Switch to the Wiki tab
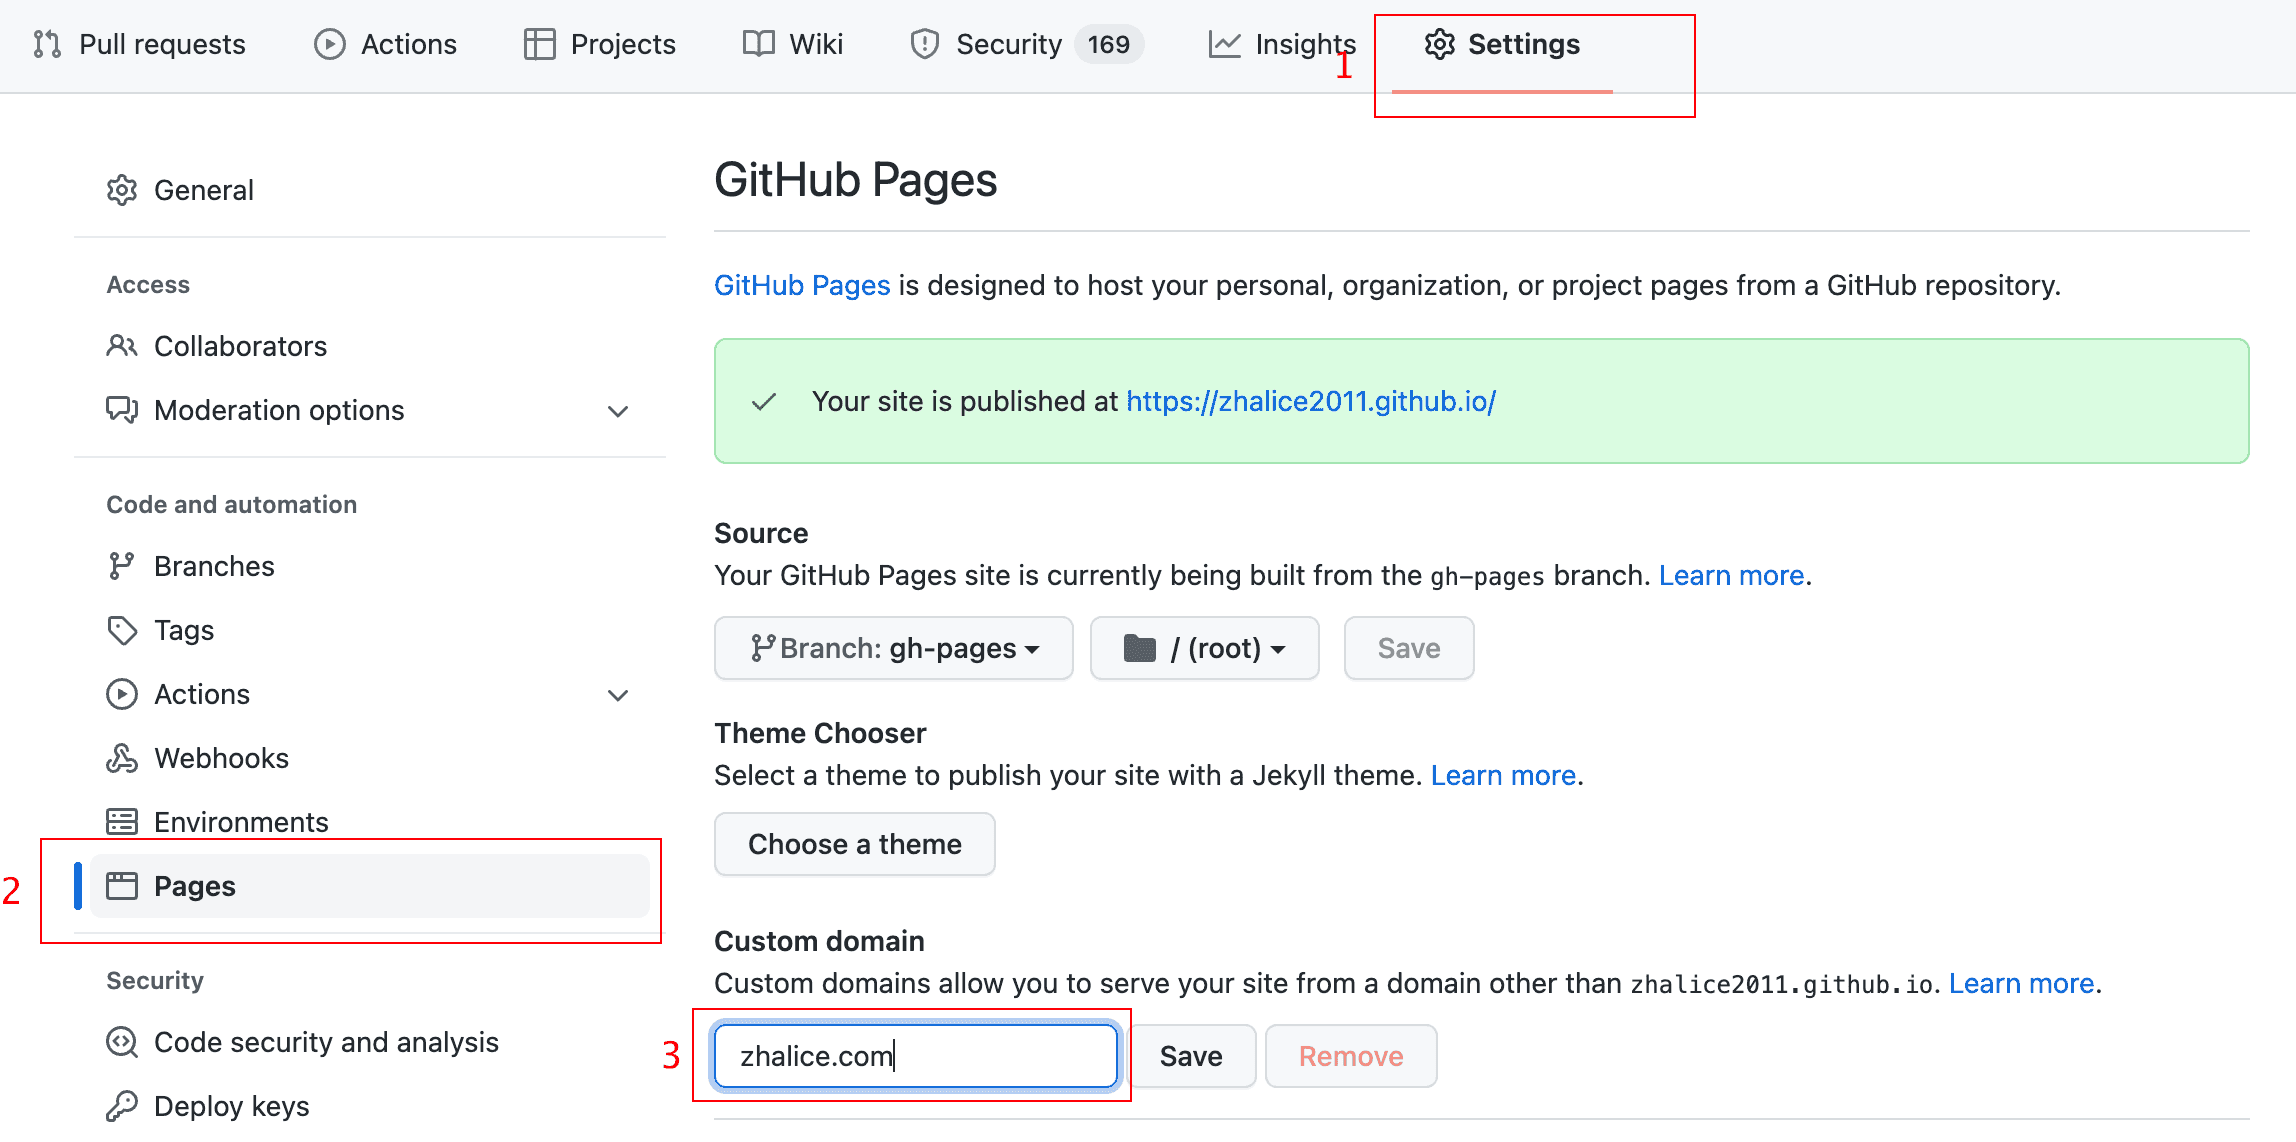The width and height of the screenshot is (2296, 1142). tap(793, 44)
